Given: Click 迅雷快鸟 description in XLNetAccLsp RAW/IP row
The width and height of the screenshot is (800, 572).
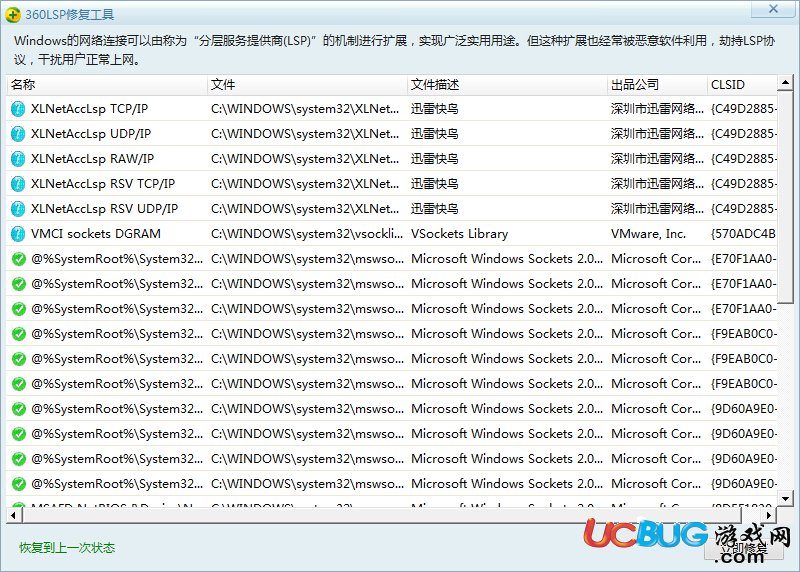Looking at the screenshot, I should point(435,159).
